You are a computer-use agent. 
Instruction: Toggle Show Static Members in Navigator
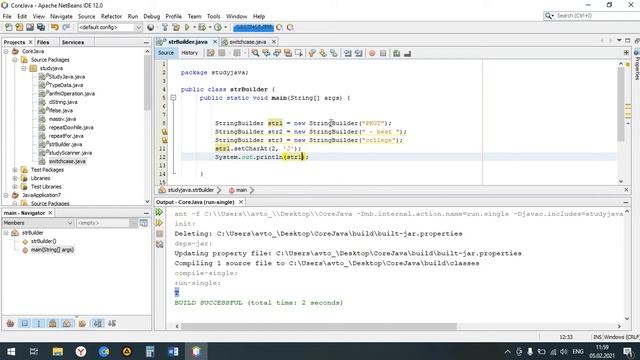pyautogui.click(x=39, y=324)
